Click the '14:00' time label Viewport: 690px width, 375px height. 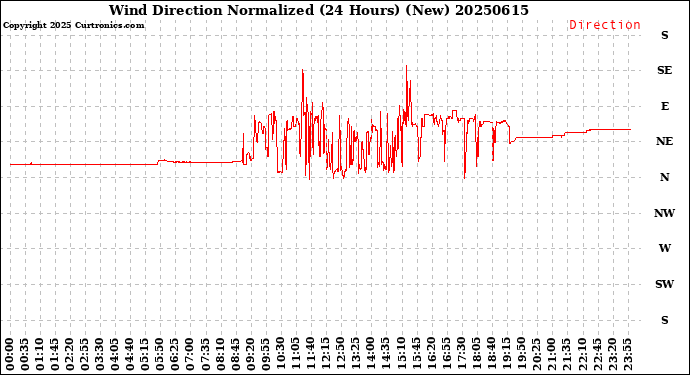click(x=370, y=354)
